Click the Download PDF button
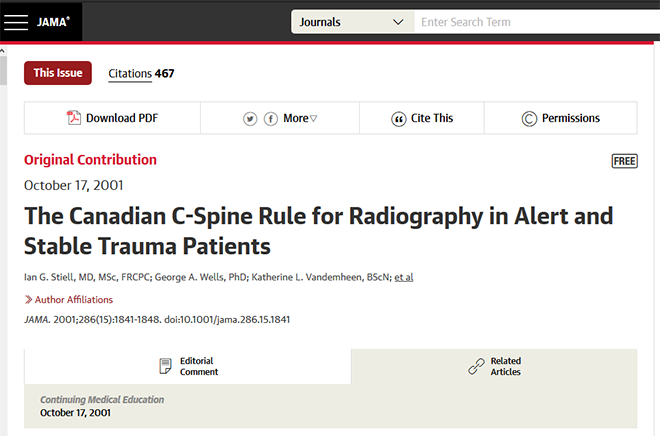The image size is (660, 436). tap(112, 118)
